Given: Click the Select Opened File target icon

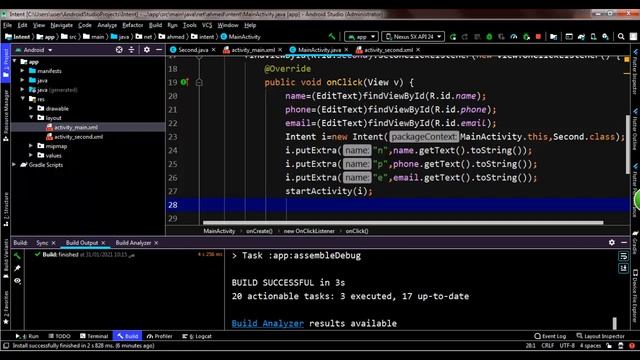Looking at the screenshot, I should [119, 50].
